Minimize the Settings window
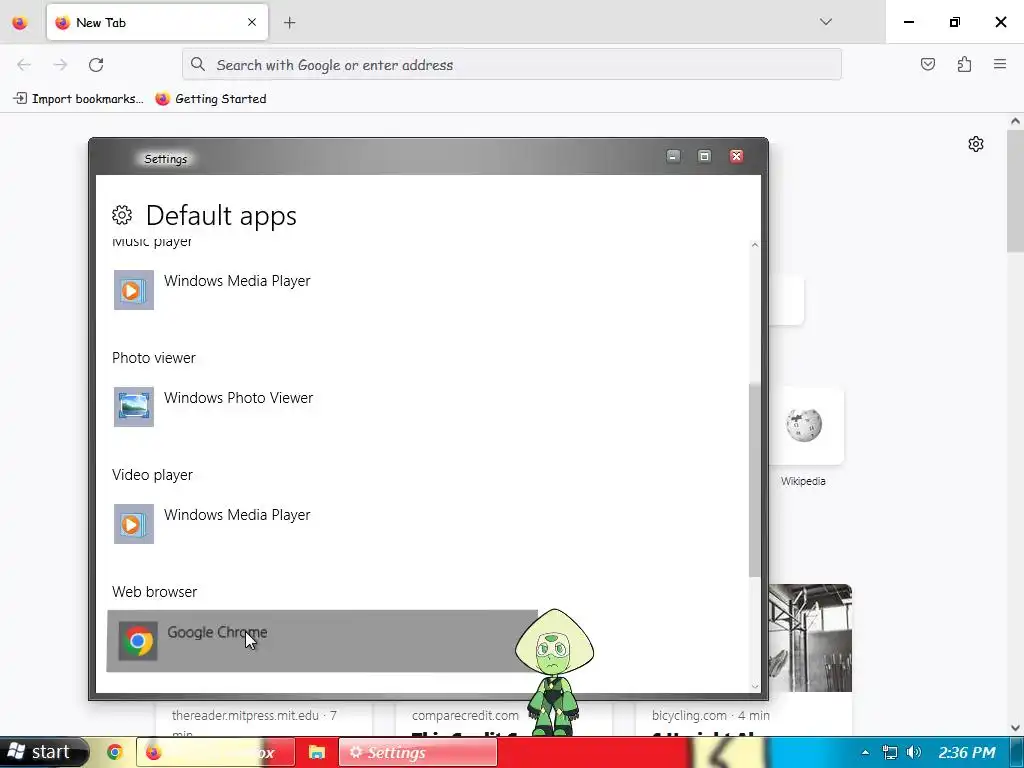The height and width of the screenshot is (768, 1024). tap(673, 156)
